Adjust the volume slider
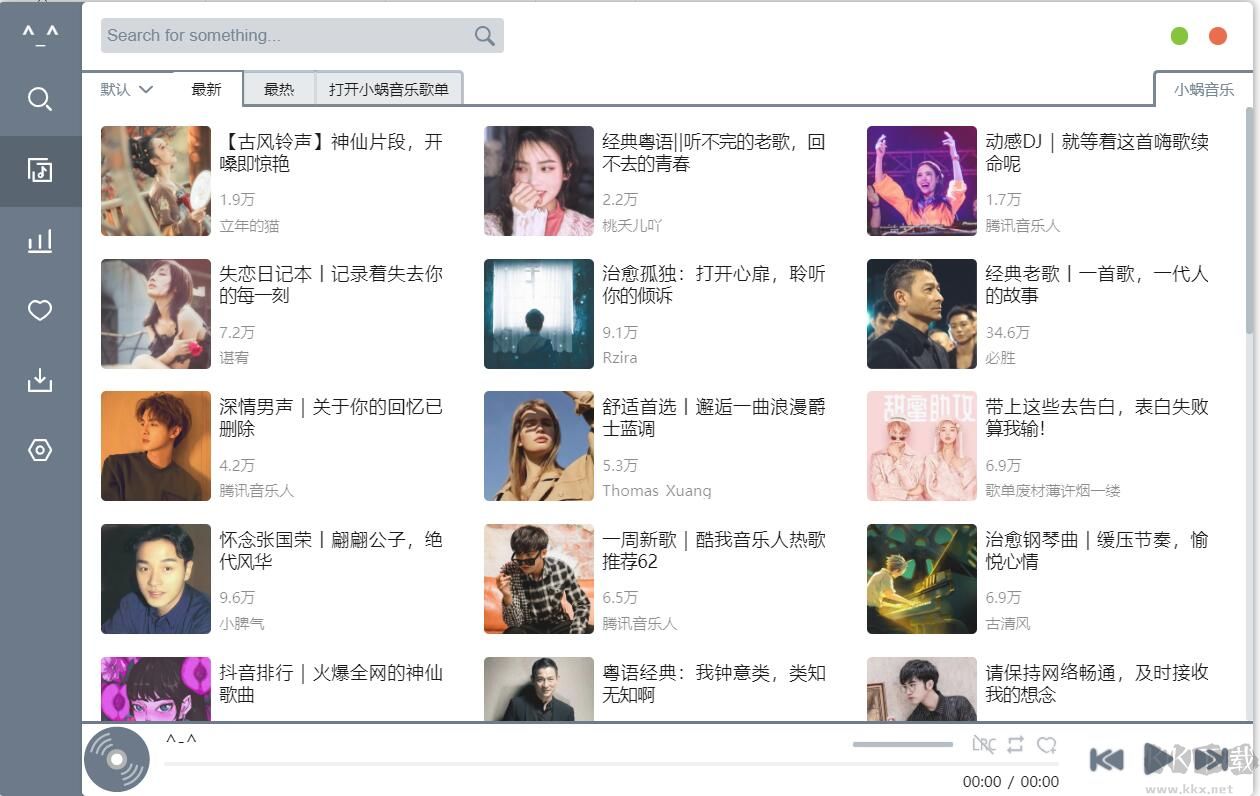The height and width of the screenshot is (796, 1260). [x=900, y=744]
